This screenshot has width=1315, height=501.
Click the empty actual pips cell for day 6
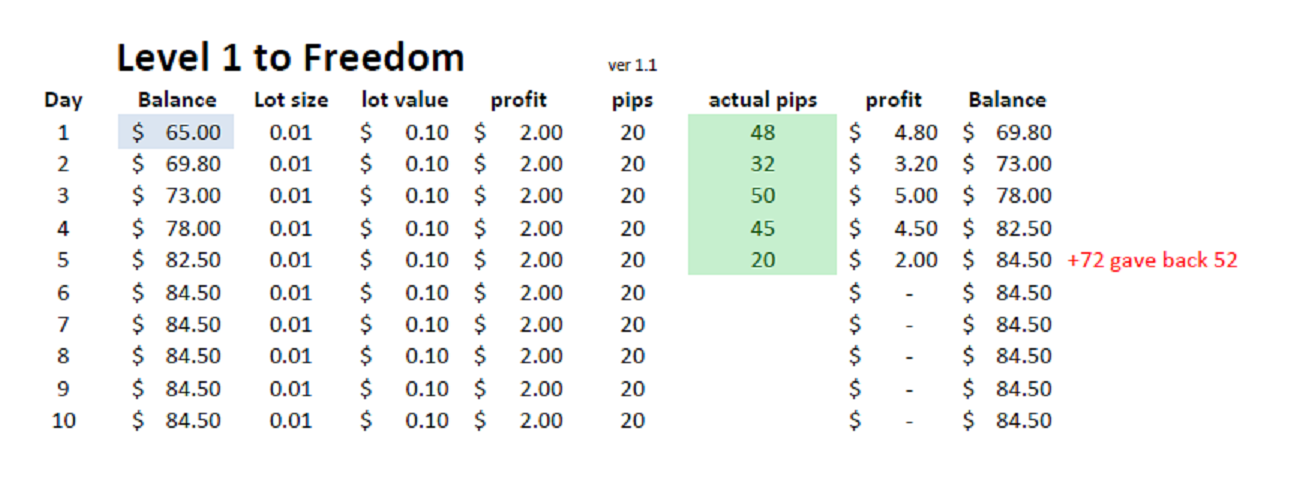pyautogui.click(x=762, y=293)
